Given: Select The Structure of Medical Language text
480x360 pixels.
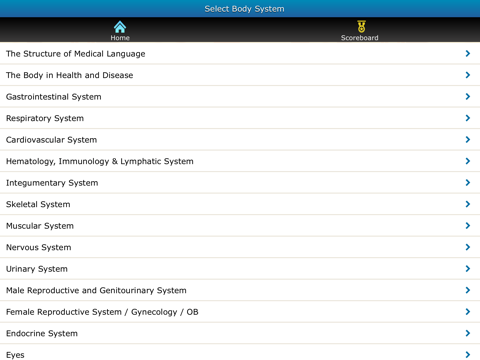Looking at the screenshot, I should click(76, 54).
